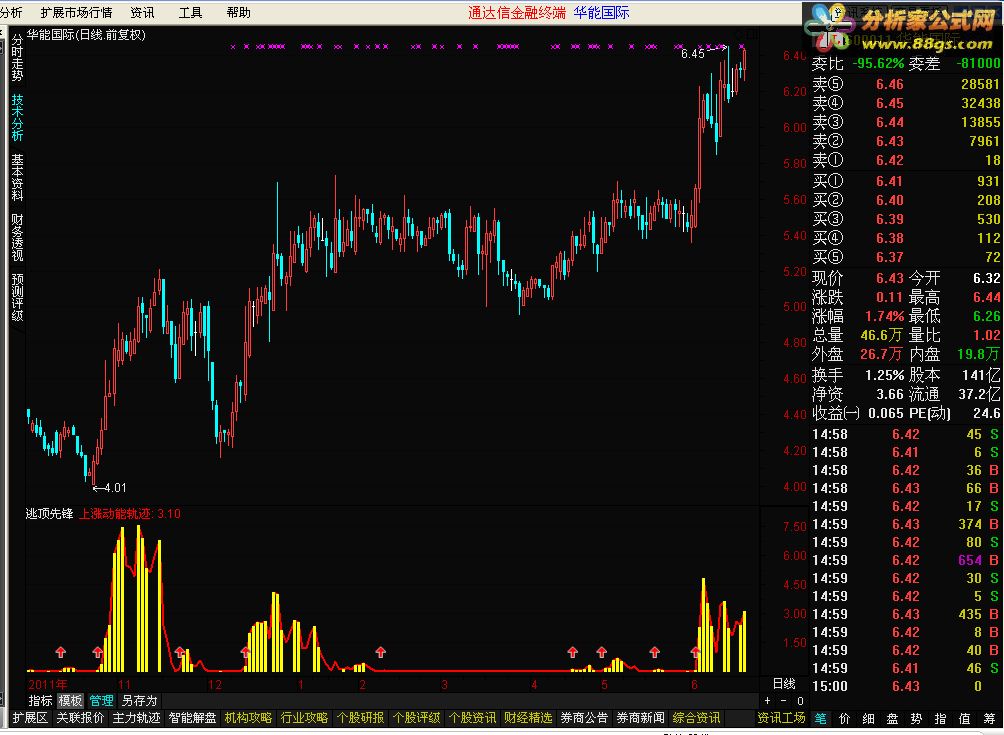This screenshot has height=735, width=1004.
Task: Click the 指标 tab below the chart
Action: 40,700
